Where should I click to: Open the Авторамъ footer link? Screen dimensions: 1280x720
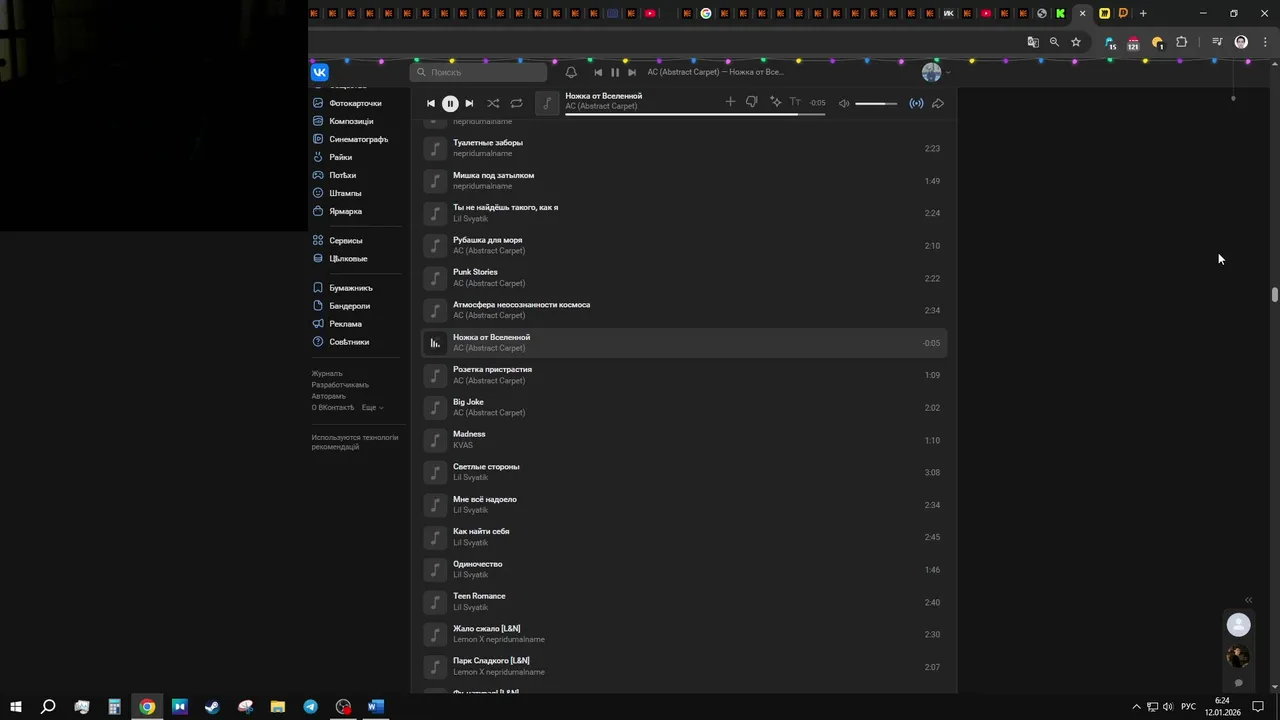tap(328, 396)
